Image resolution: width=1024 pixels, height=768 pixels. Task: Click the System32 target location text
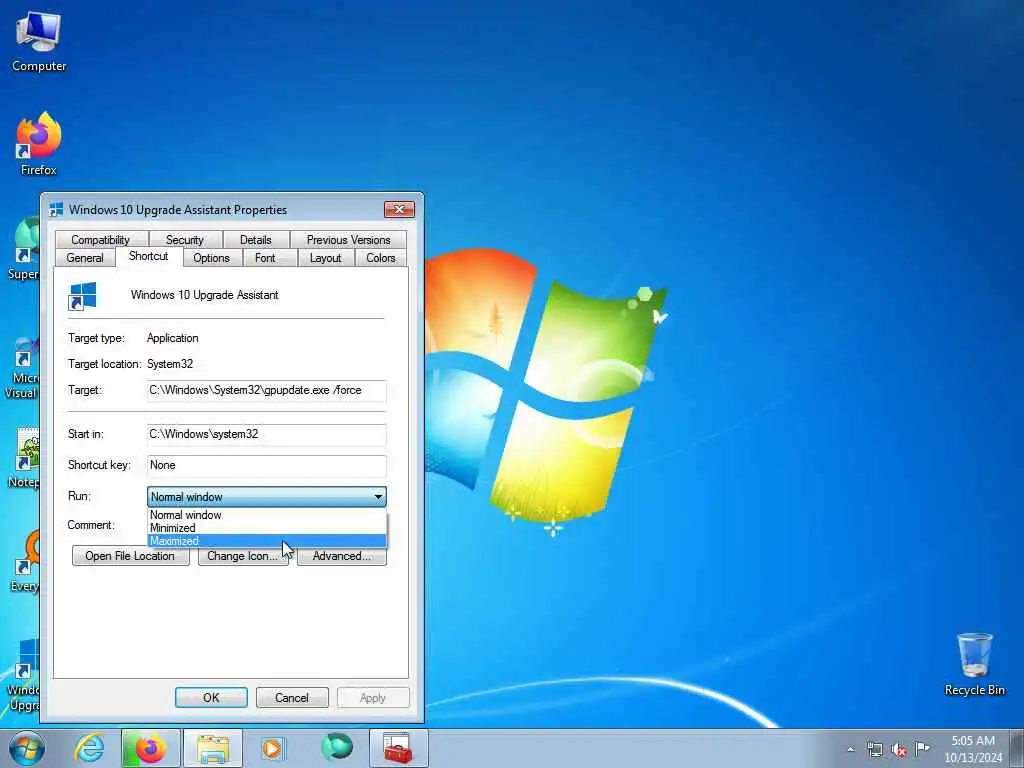click(x=170, y=364)
